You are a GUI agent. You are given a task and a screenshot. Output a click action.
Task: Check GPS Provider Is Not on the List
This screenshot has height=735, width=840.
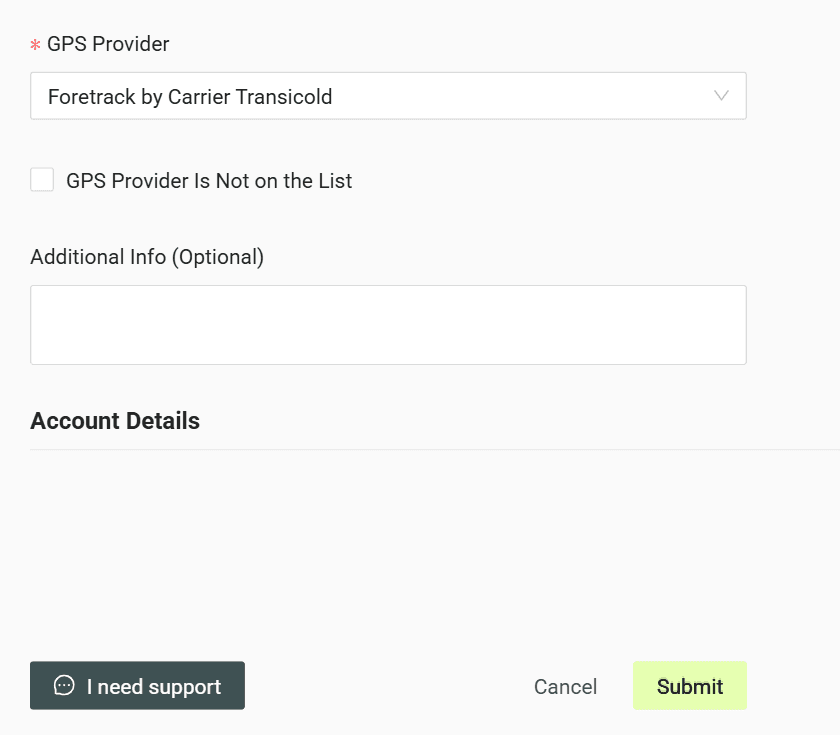[42, 179]
